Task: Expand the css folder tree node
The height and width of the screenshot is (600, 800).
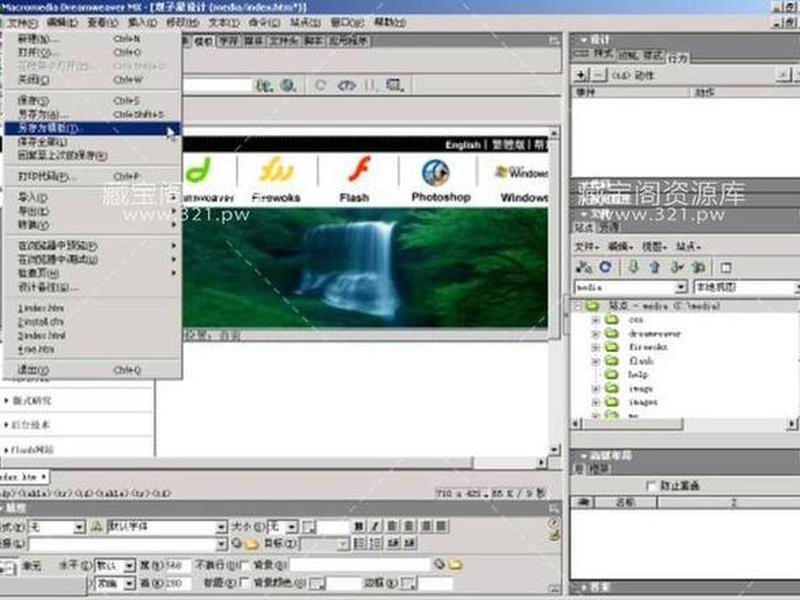Action: [595, 320]
